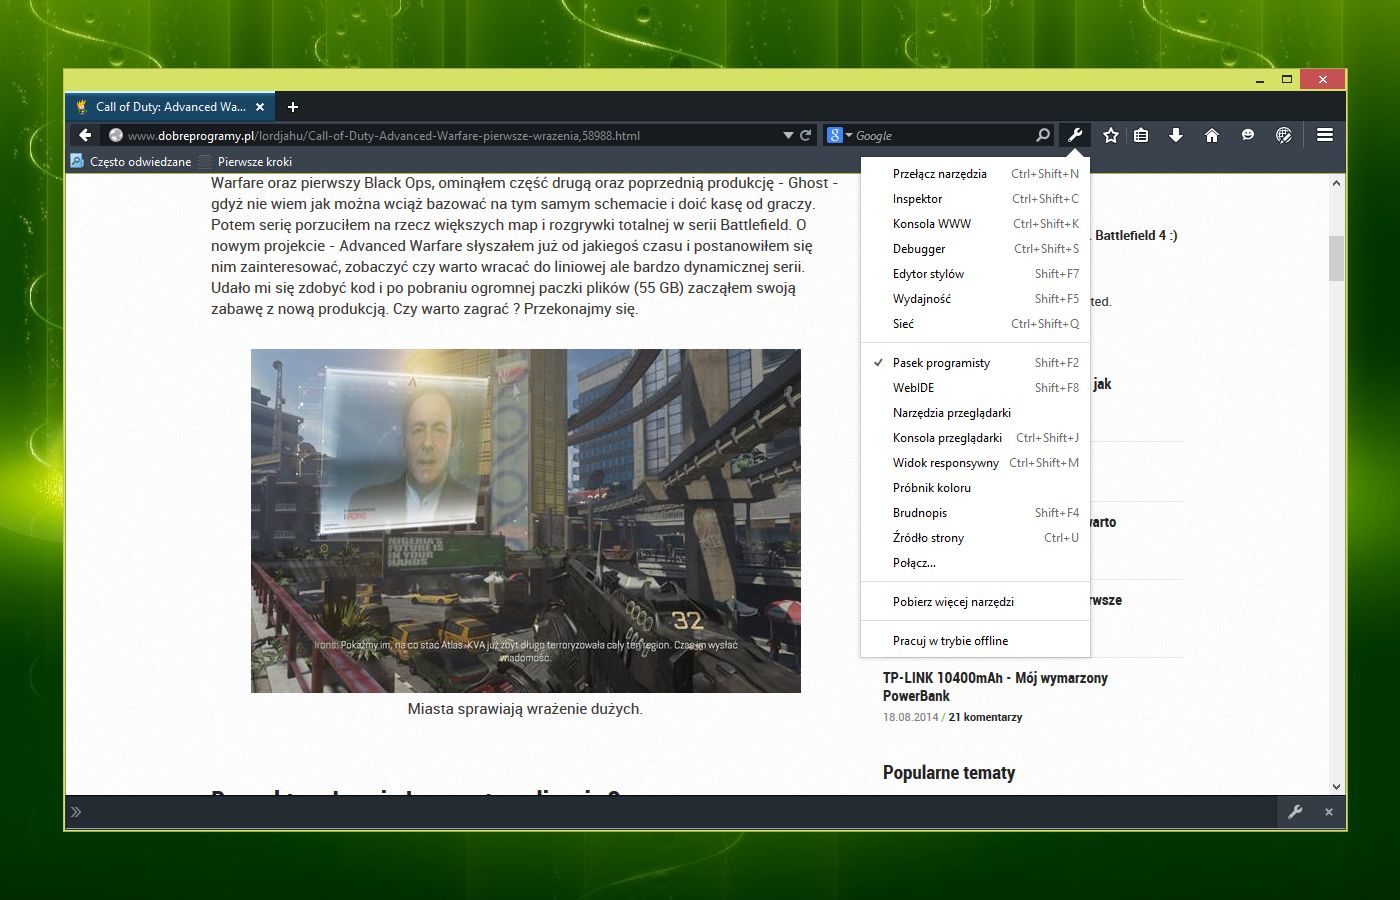
Task: Open Brudnopis from the menu
Action: point(975,513)
